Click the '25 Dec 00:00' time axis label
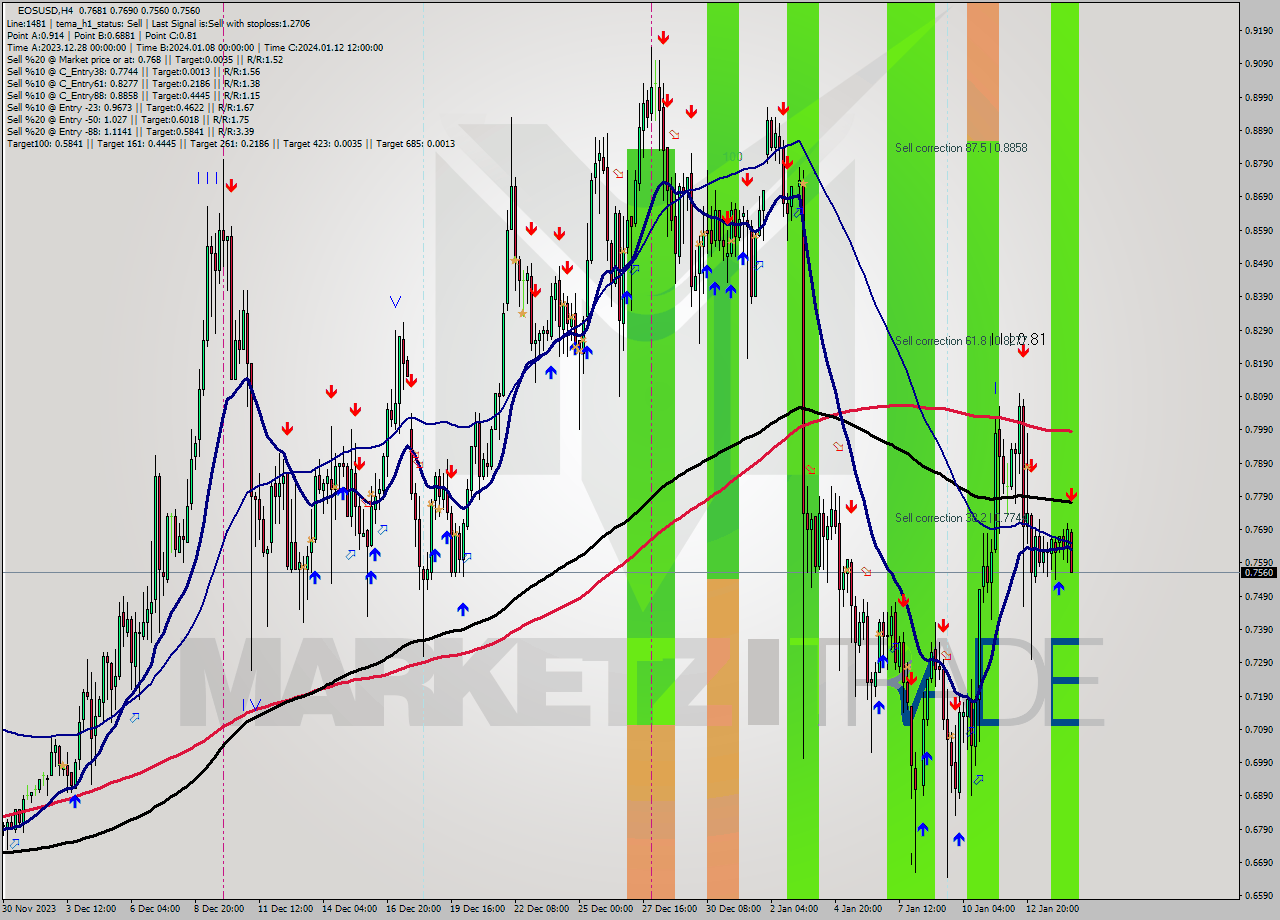The image size is (1280, 920). click(605, 909)
